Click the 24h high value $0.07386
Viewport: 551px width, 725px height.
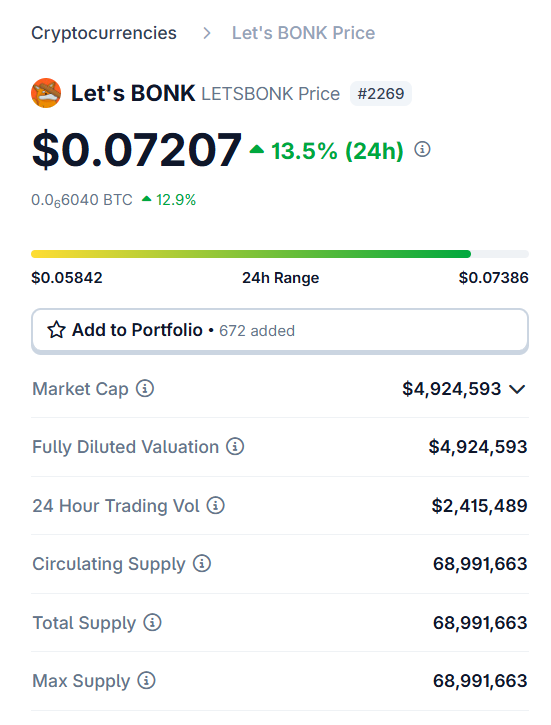pos(493,277)
